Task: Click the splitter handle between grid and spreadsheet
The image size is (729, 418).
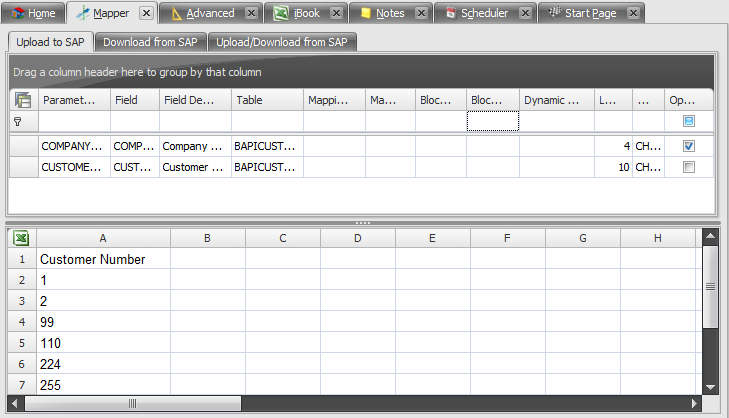Action: (363, 222)
